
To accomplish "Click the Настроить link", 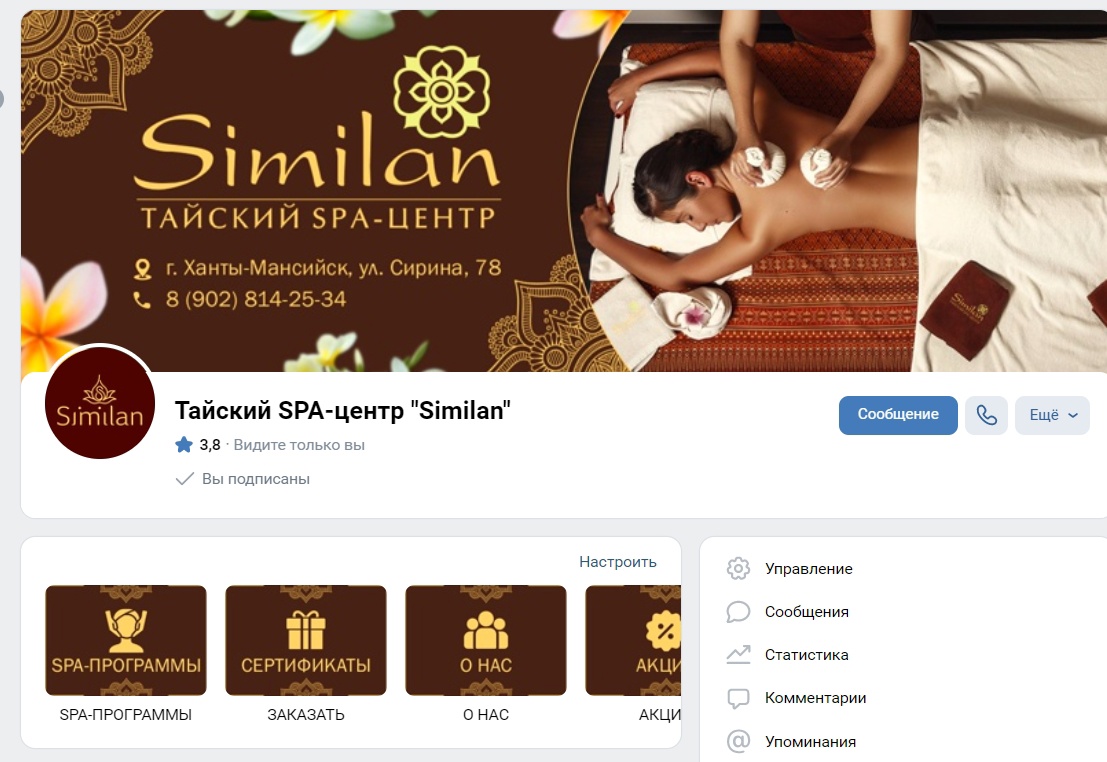I will 618,561.
